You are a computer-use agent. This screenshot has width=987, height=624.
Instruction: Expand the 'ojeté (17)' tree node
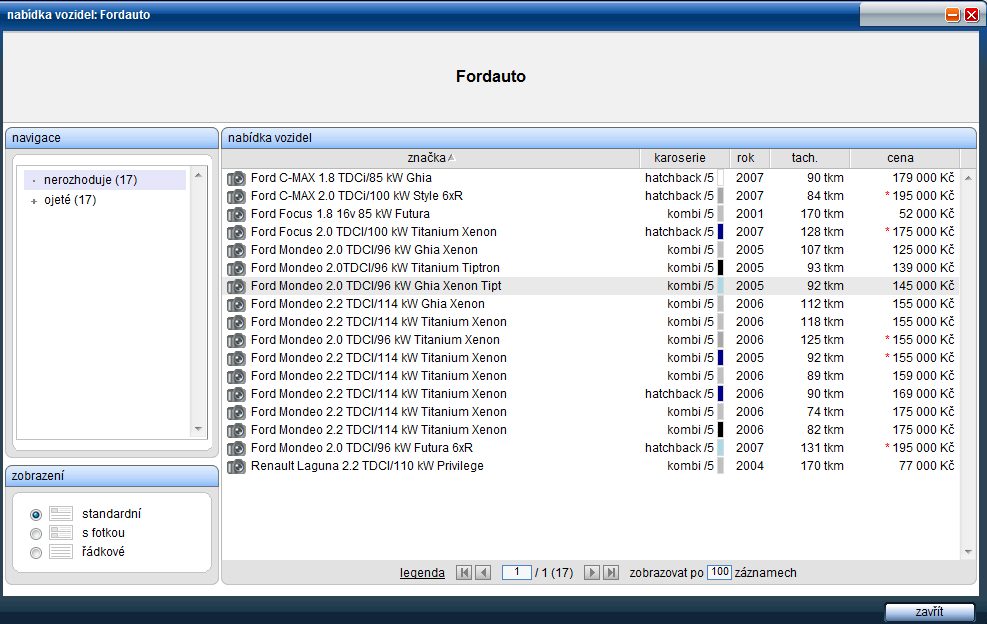point(34,201)
